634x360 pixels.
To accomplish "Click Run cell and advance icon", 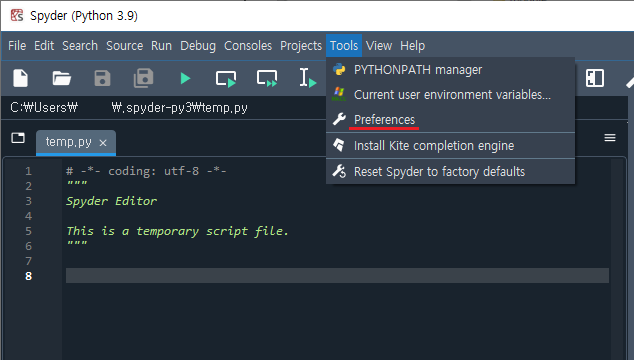I will 267,78.
